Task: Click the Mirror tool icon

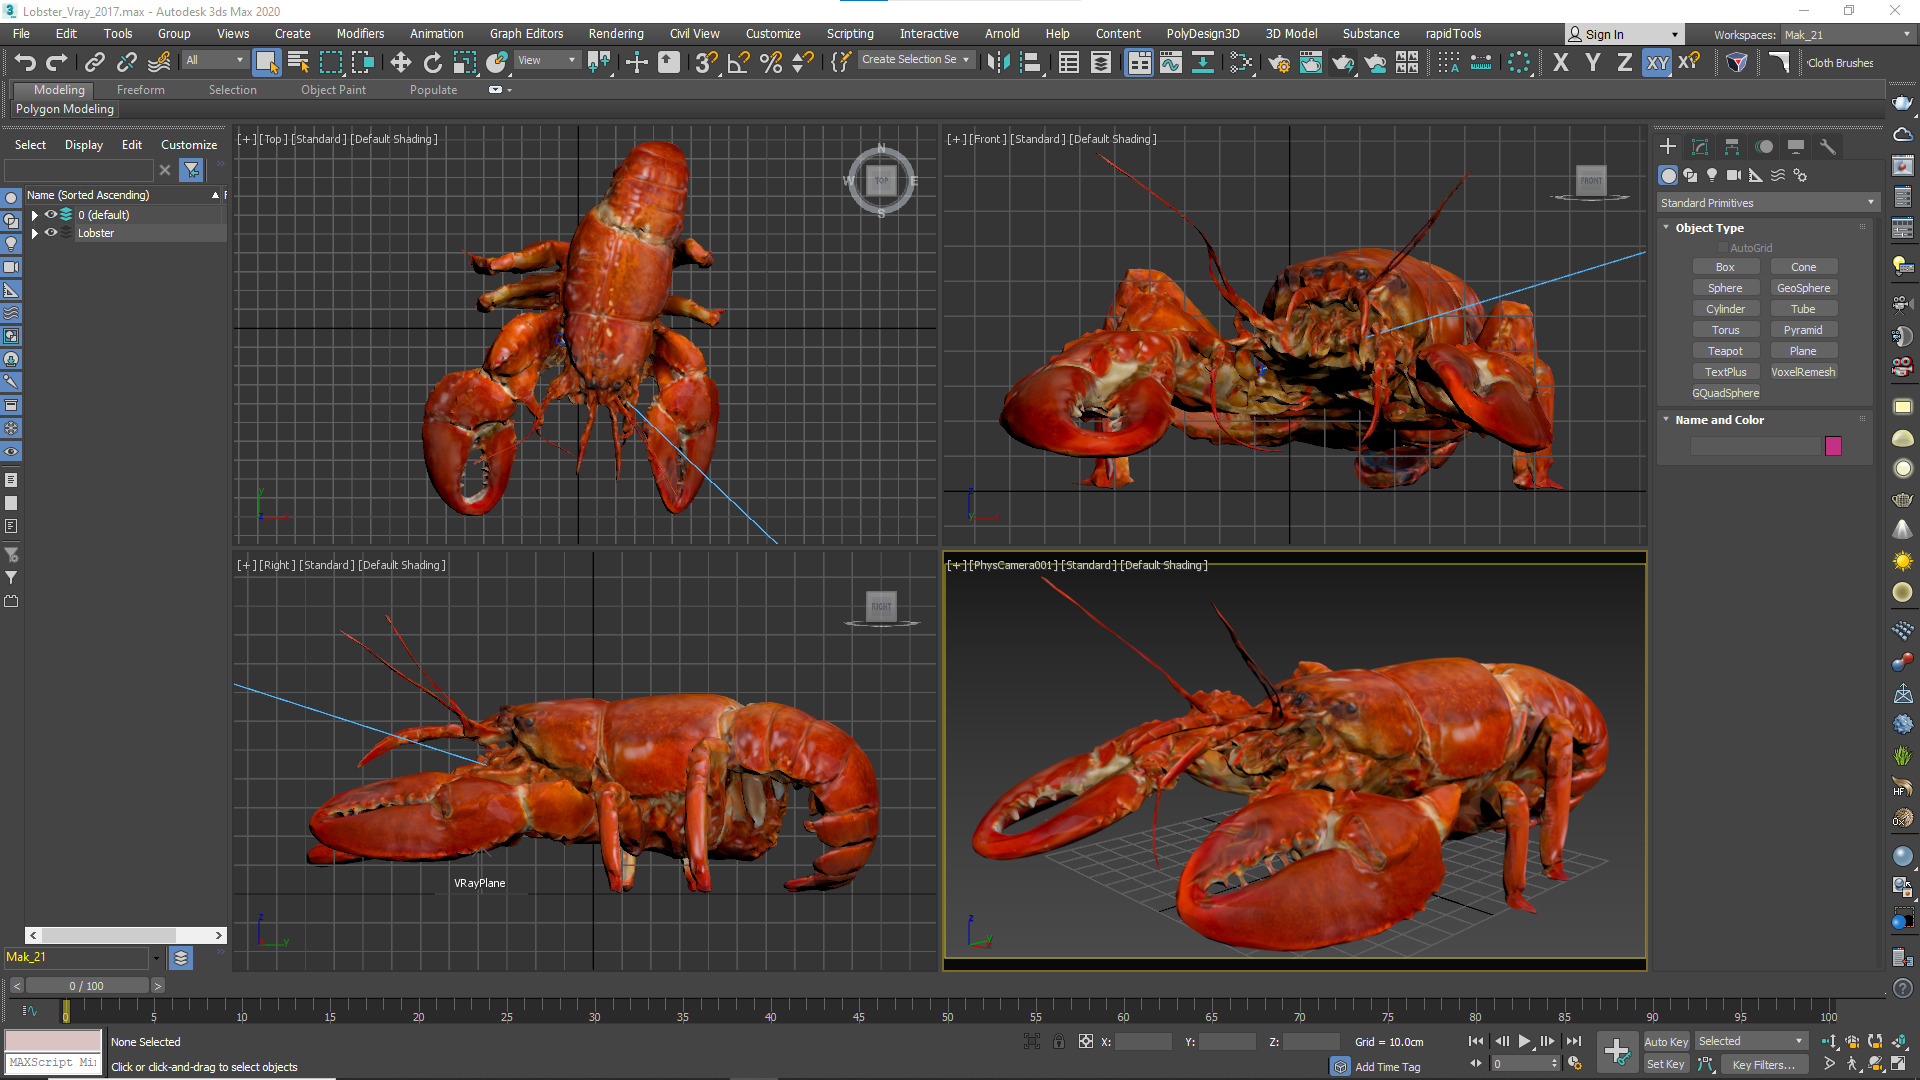Action: pyautogui.click(x=998, y=63)
